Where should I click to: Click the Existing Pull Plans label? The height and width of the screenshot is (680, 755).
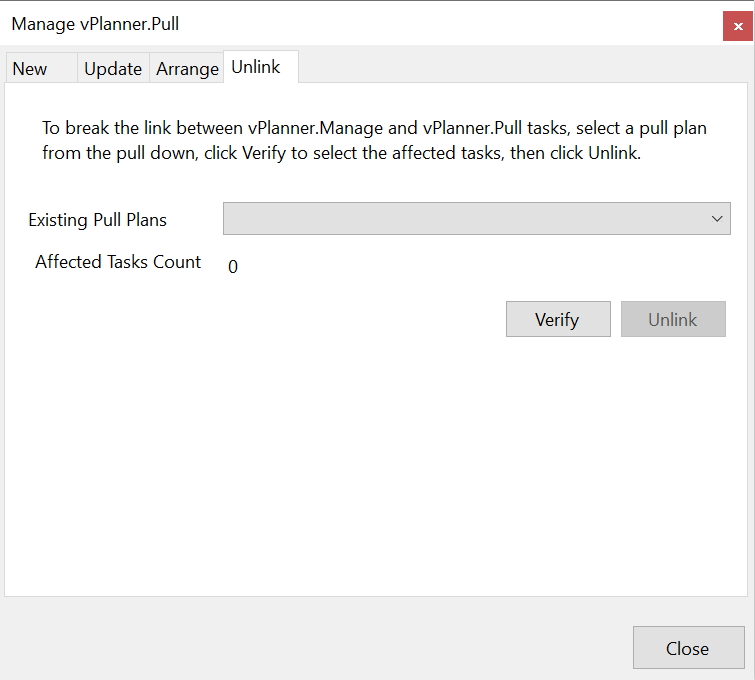(x=97, y=220)
